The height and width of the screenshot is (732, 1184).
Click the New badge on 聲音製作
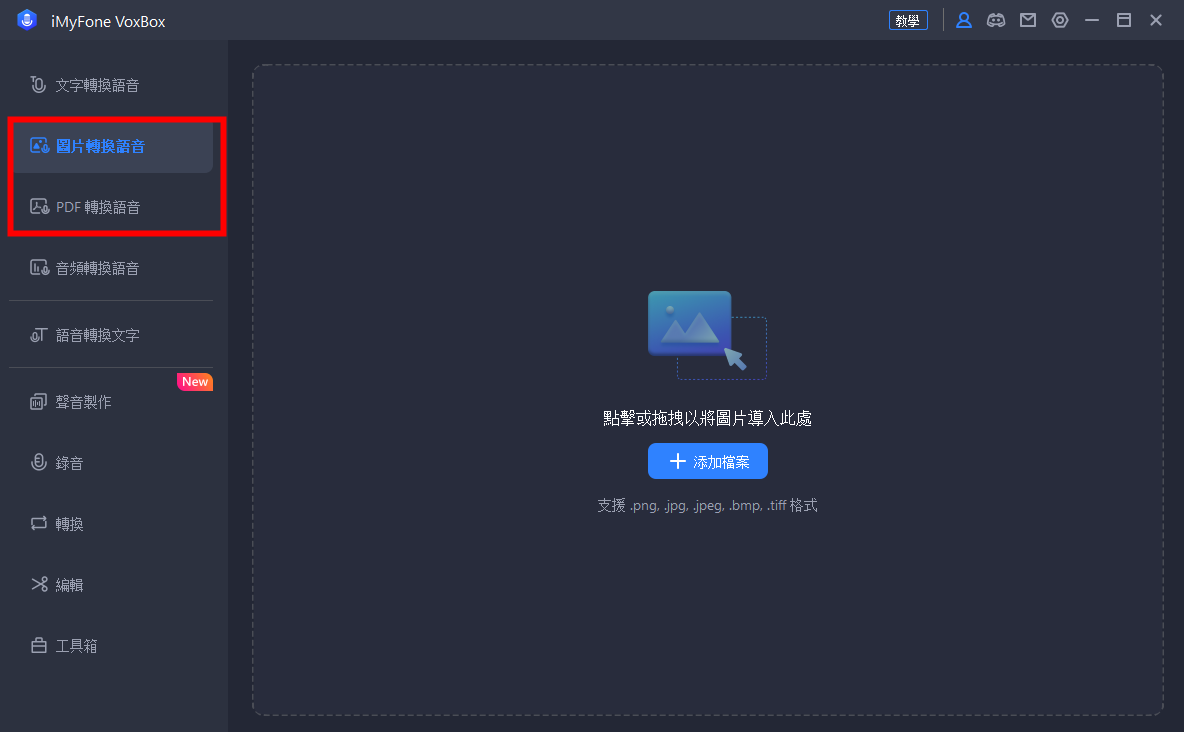click(195, 381)
